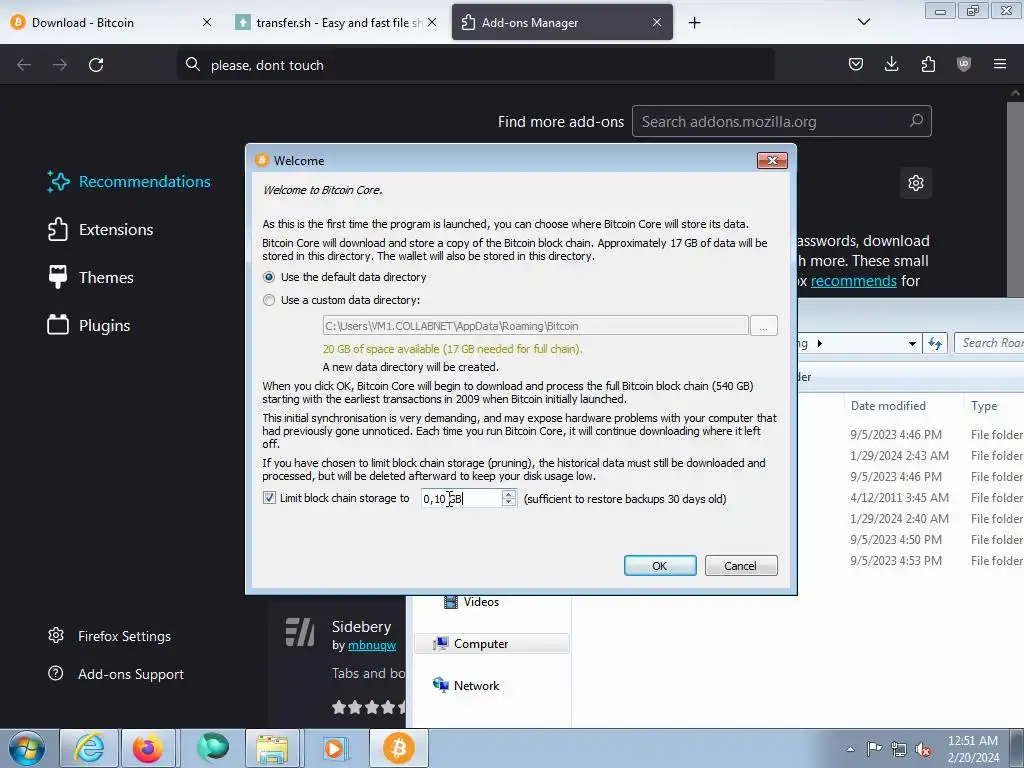Viewport: 1024px width, 768px height.
Task: Click Cancel in the Welcome dialog
Action: [x=741, y=566]
